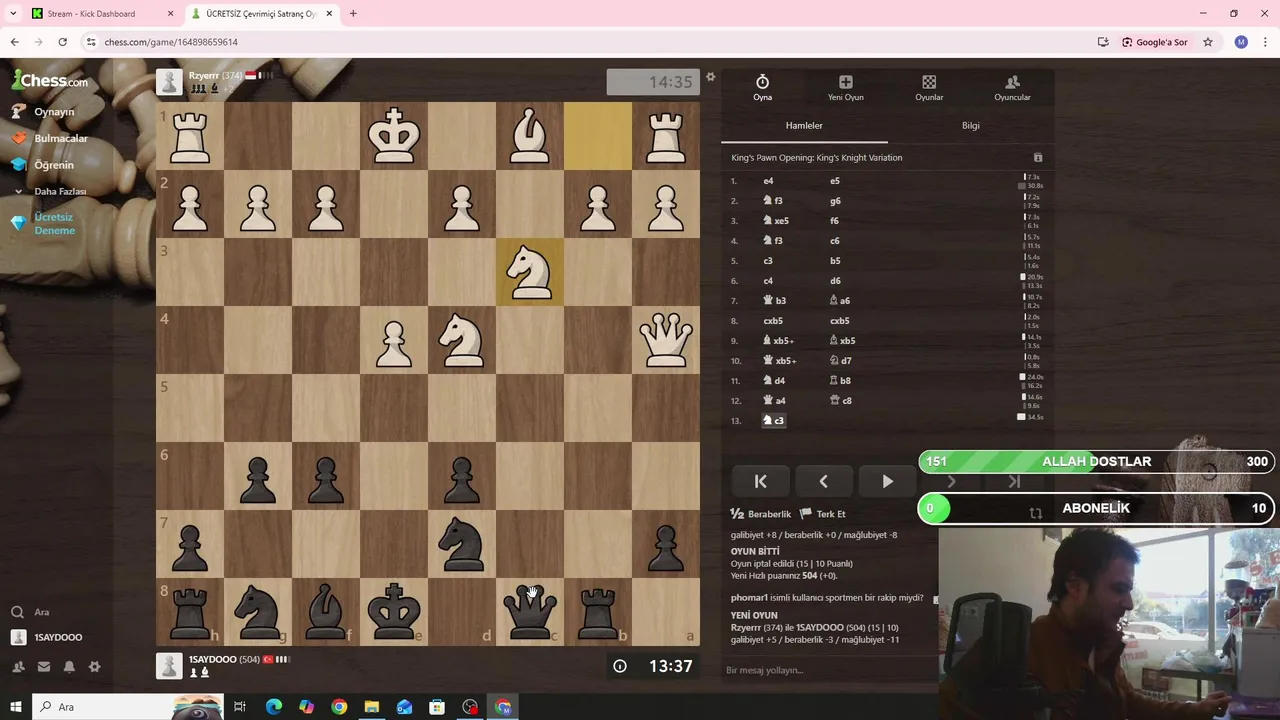
Task: Open Microsoft Store from taskbar
Action: click(437, 707)
